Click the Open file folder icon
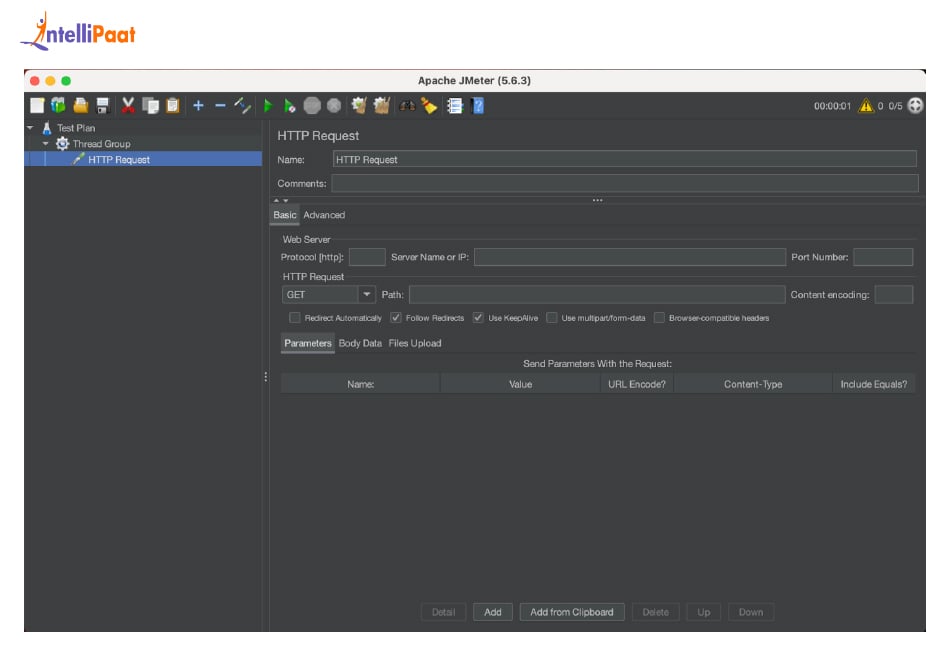The width and height of the screenshot is (950, 664). tap(81, 105)
